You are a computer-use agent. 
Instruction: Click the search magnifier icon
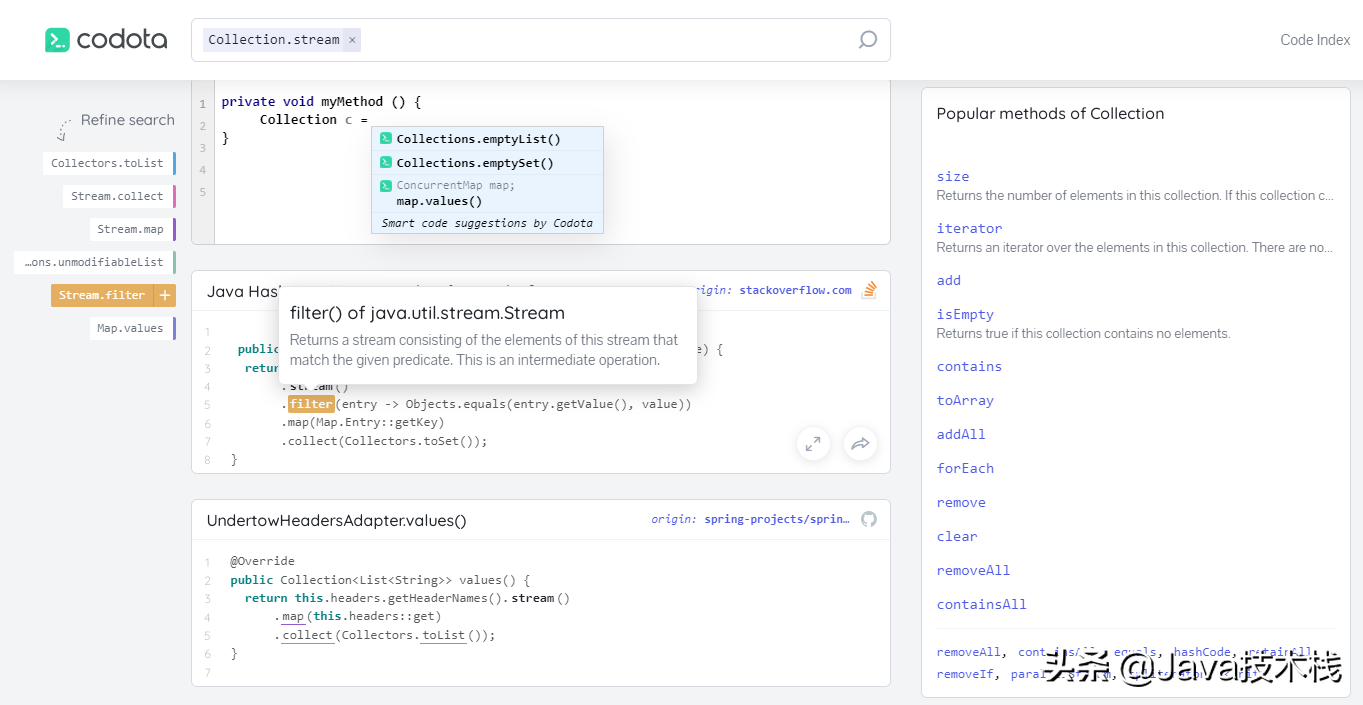[x=867, y=40]
